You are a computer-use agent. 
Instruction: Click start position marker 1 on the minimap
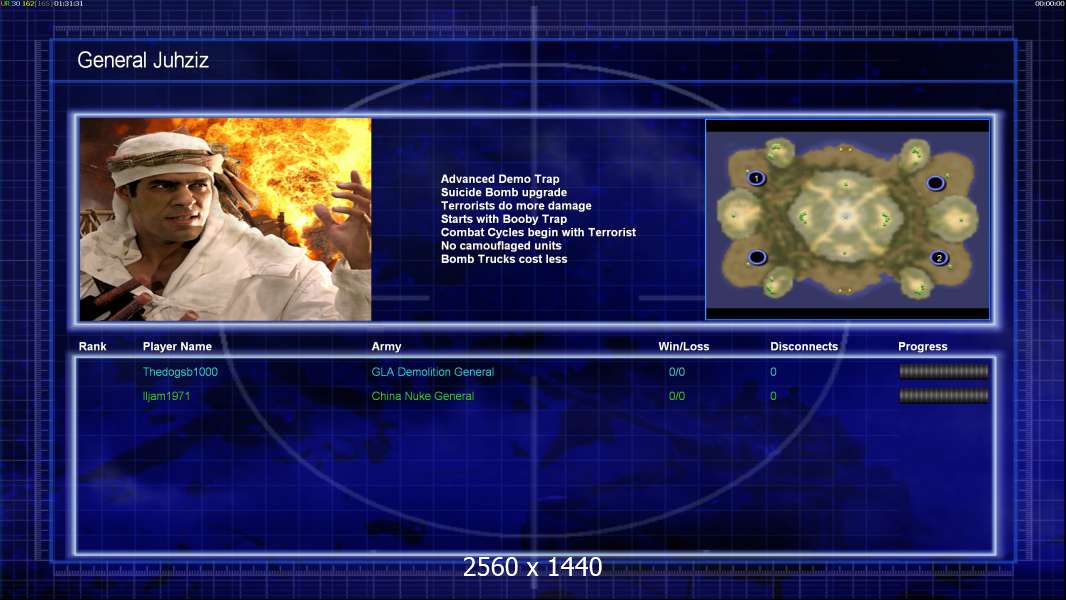pyautogui.click(x=756, y=178)
